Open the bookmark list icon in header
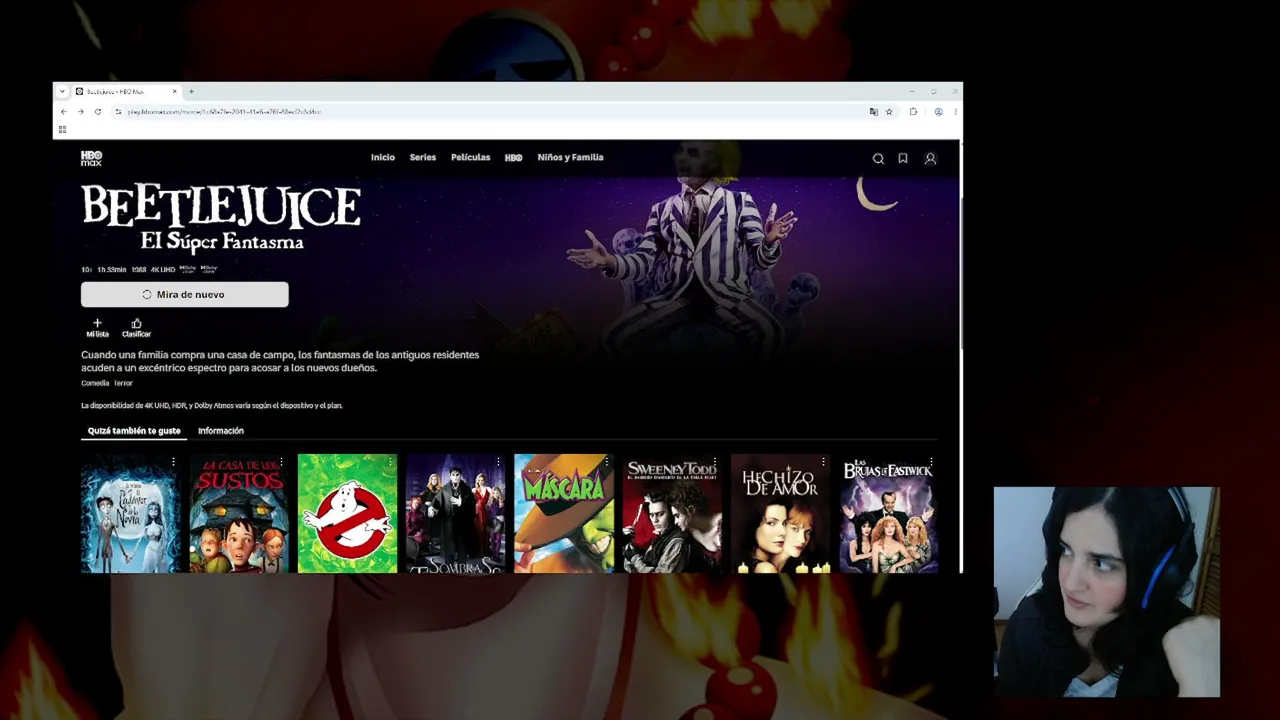The image size is (1280, 720). 903,158
